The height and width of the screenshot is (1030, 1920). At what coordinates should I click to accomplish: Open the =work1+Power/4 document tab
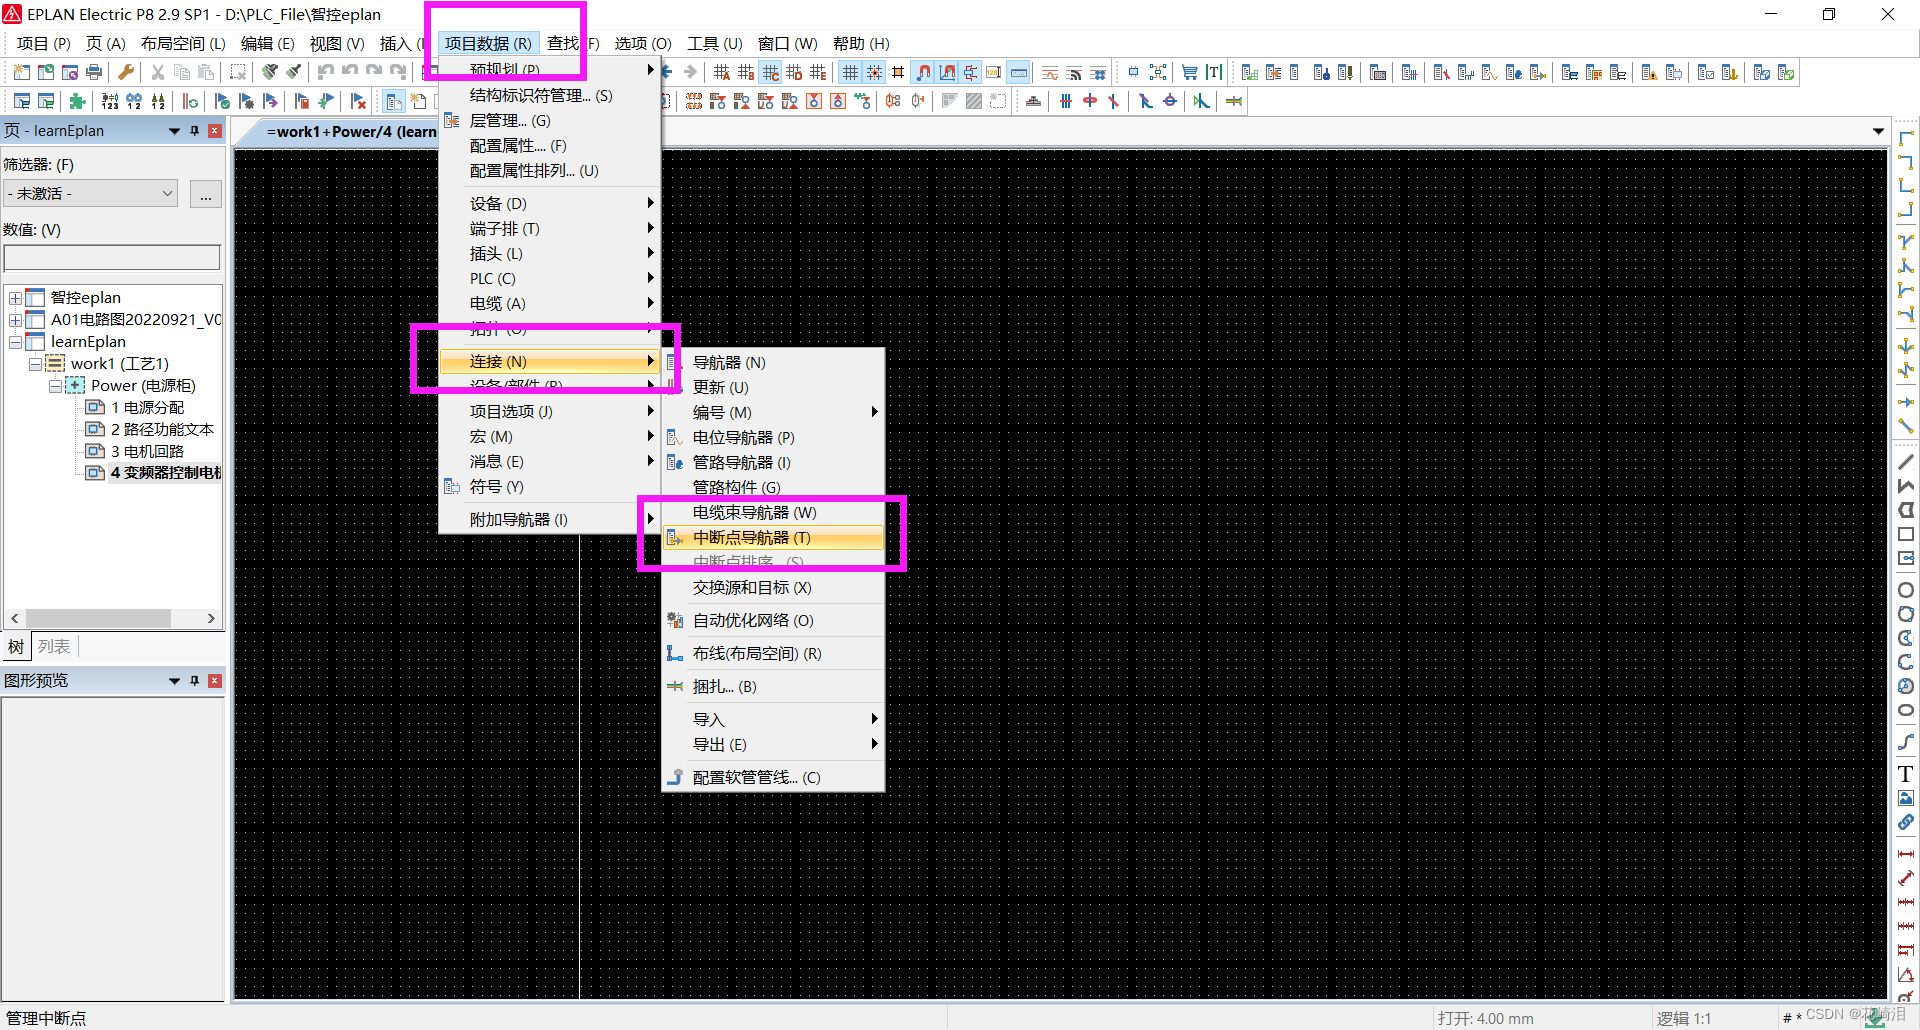click(x=351, y=132)
